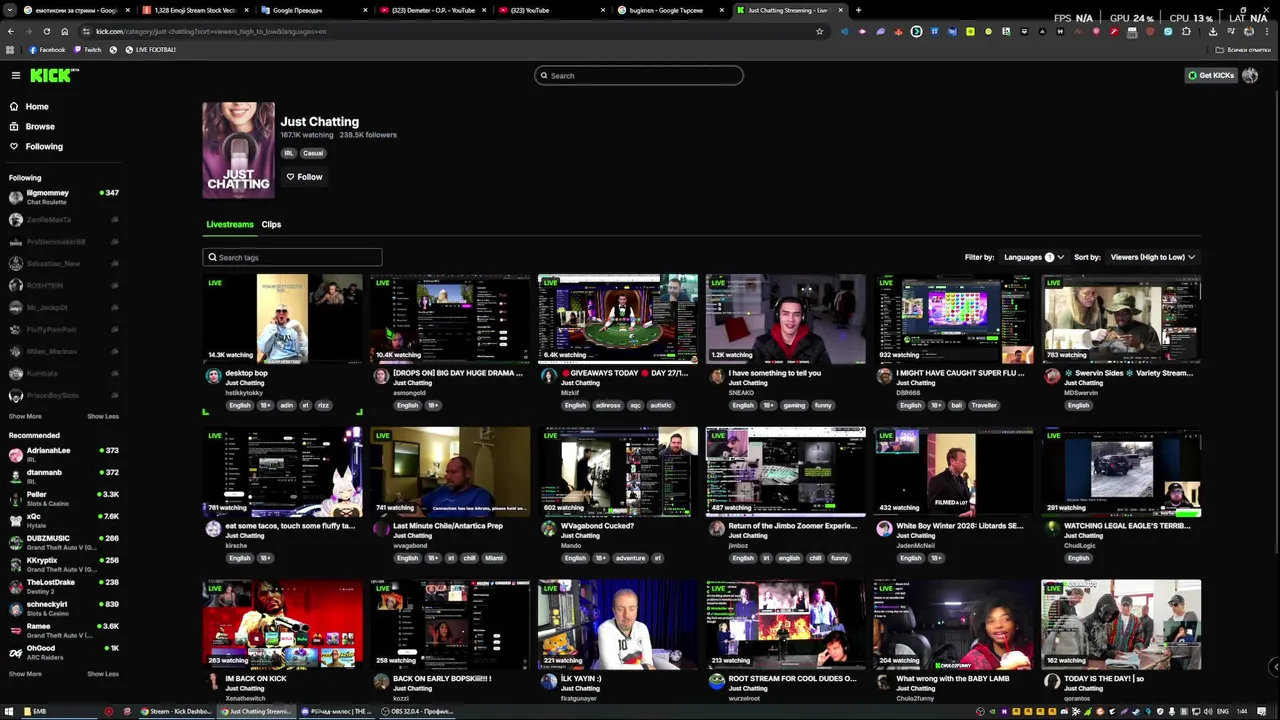The height and width of the screenshot is (720, 1280).
Task: Select the Casual category tag
Action: pos(313,153)
